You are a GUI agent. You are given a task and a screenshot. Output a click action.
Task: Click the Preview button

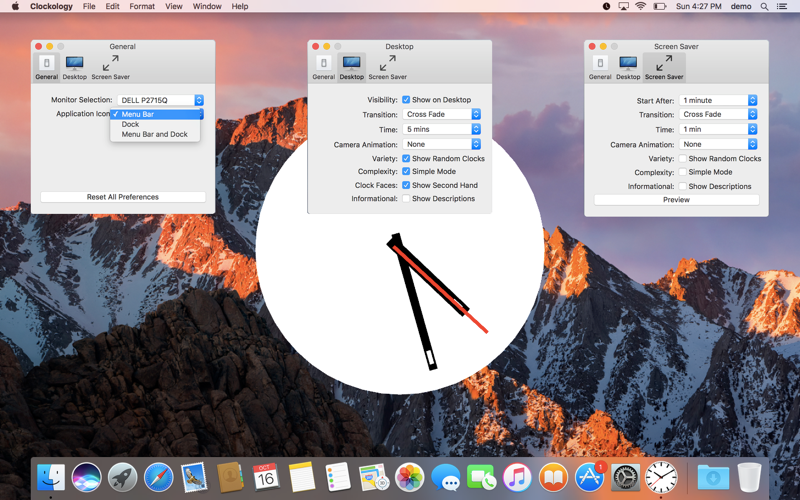pos(676,200)
